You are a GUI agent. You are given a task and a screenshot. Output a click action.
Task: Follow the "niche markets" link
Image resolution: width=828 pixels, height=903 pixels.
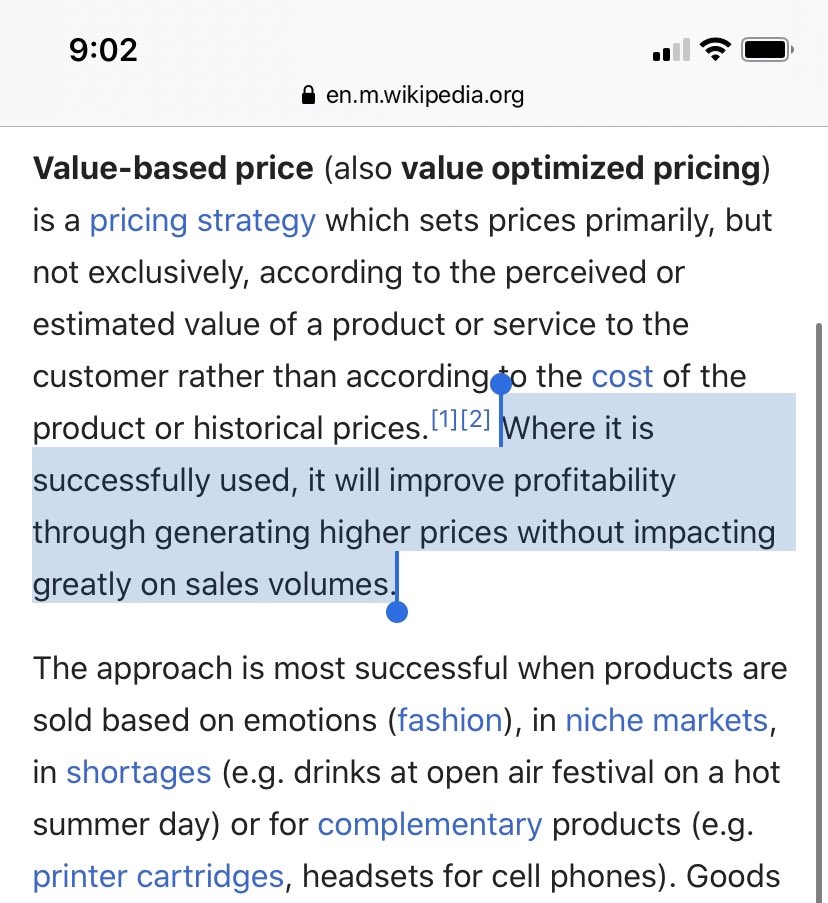[x=666, y=720]
